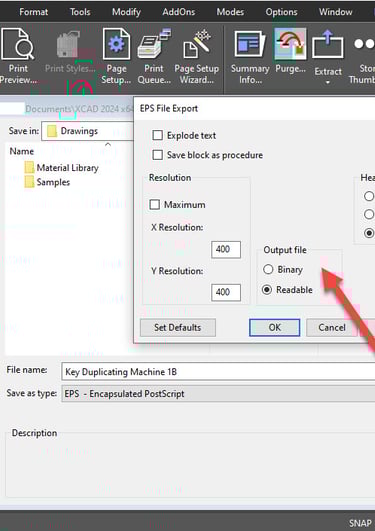Open the Material Library folder

pyautogui.click(x=62, y=168)
